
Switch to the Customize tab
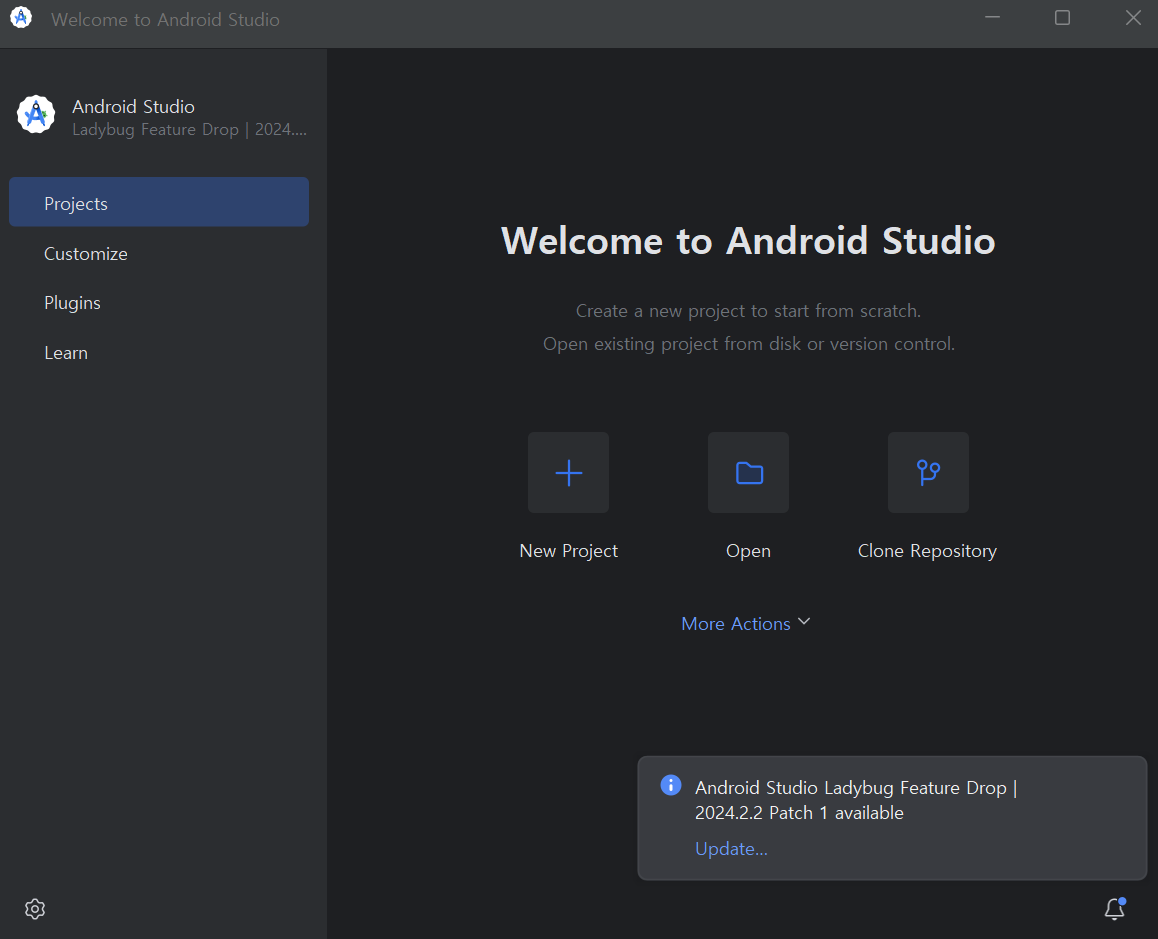click(x=159, y=253)
